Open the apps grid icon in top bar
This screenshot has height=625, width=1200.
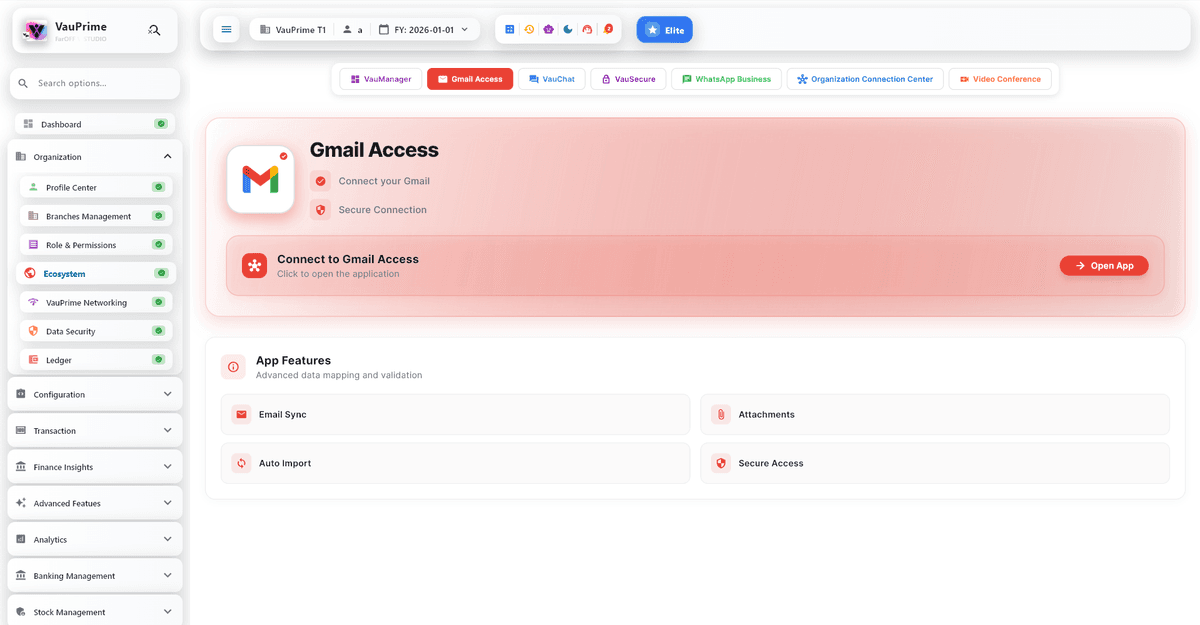click(x=510, y=30)
